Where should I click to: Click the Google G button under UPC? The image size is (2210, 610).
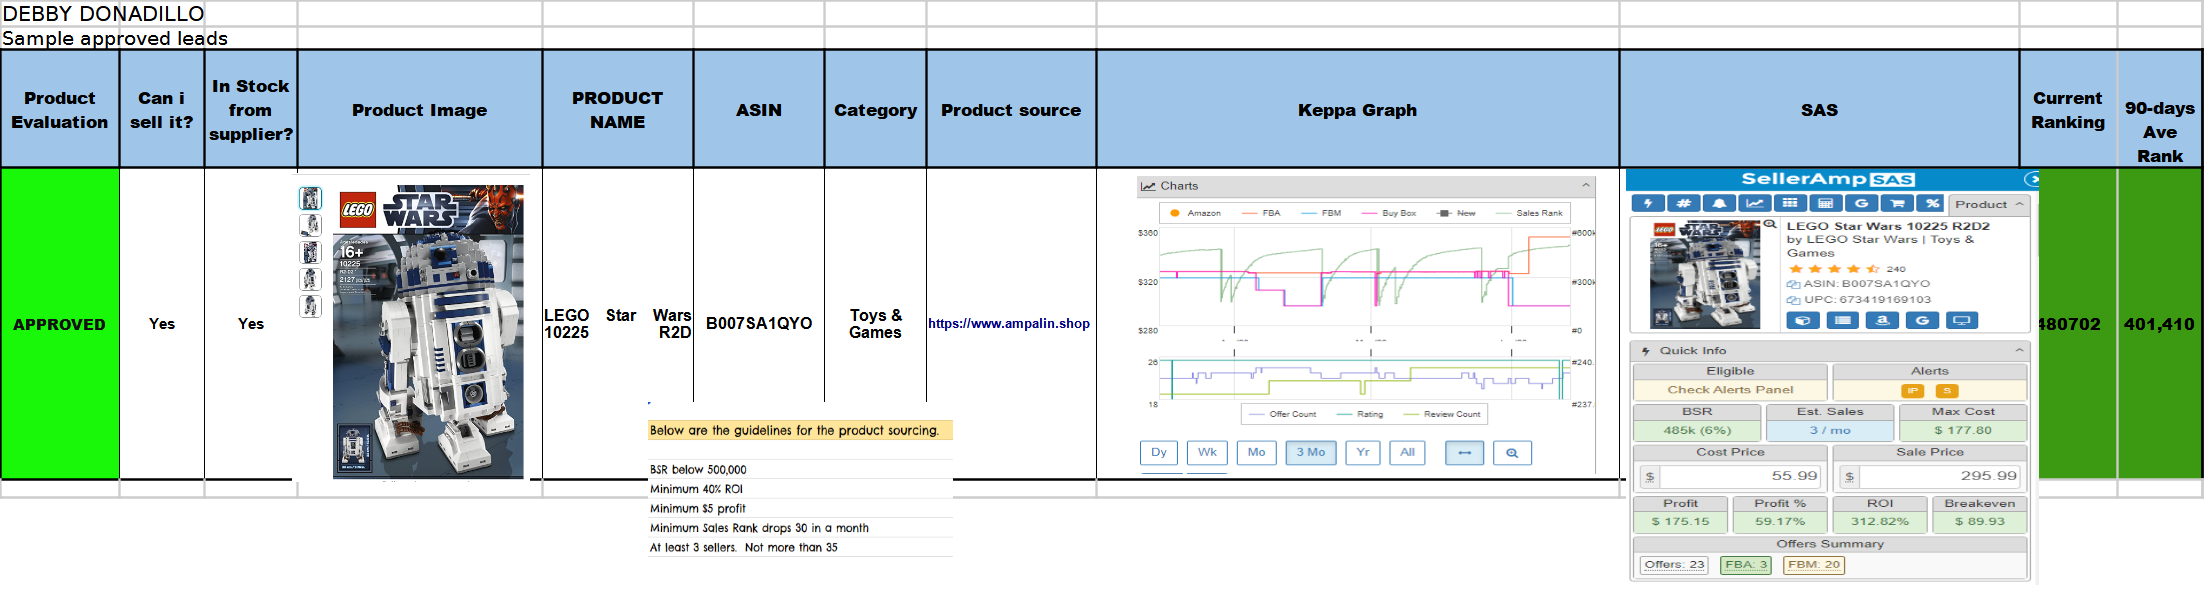click(1922, 321)
